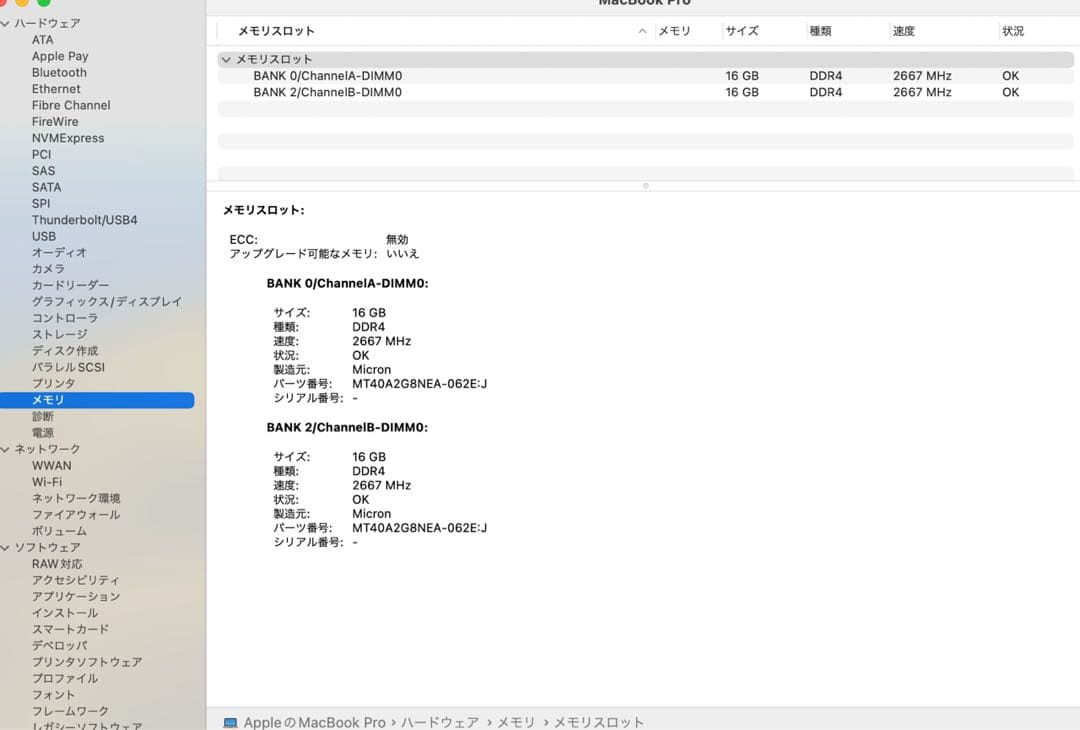Screen dimensions: 1080x730
Task: View 電源 power information
Action: point(43,432)
